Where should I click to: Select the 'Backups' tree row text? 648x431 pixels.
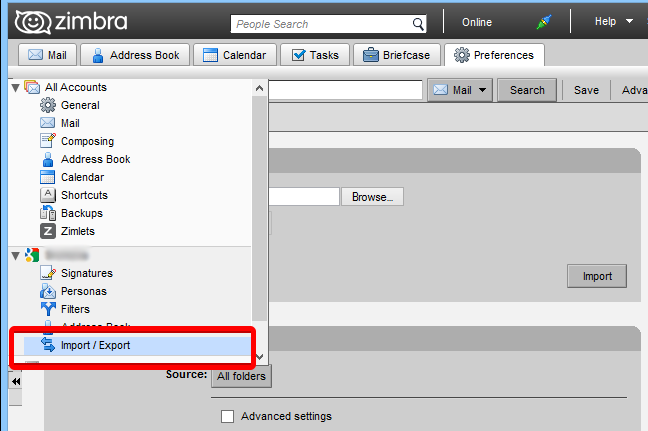82,213
